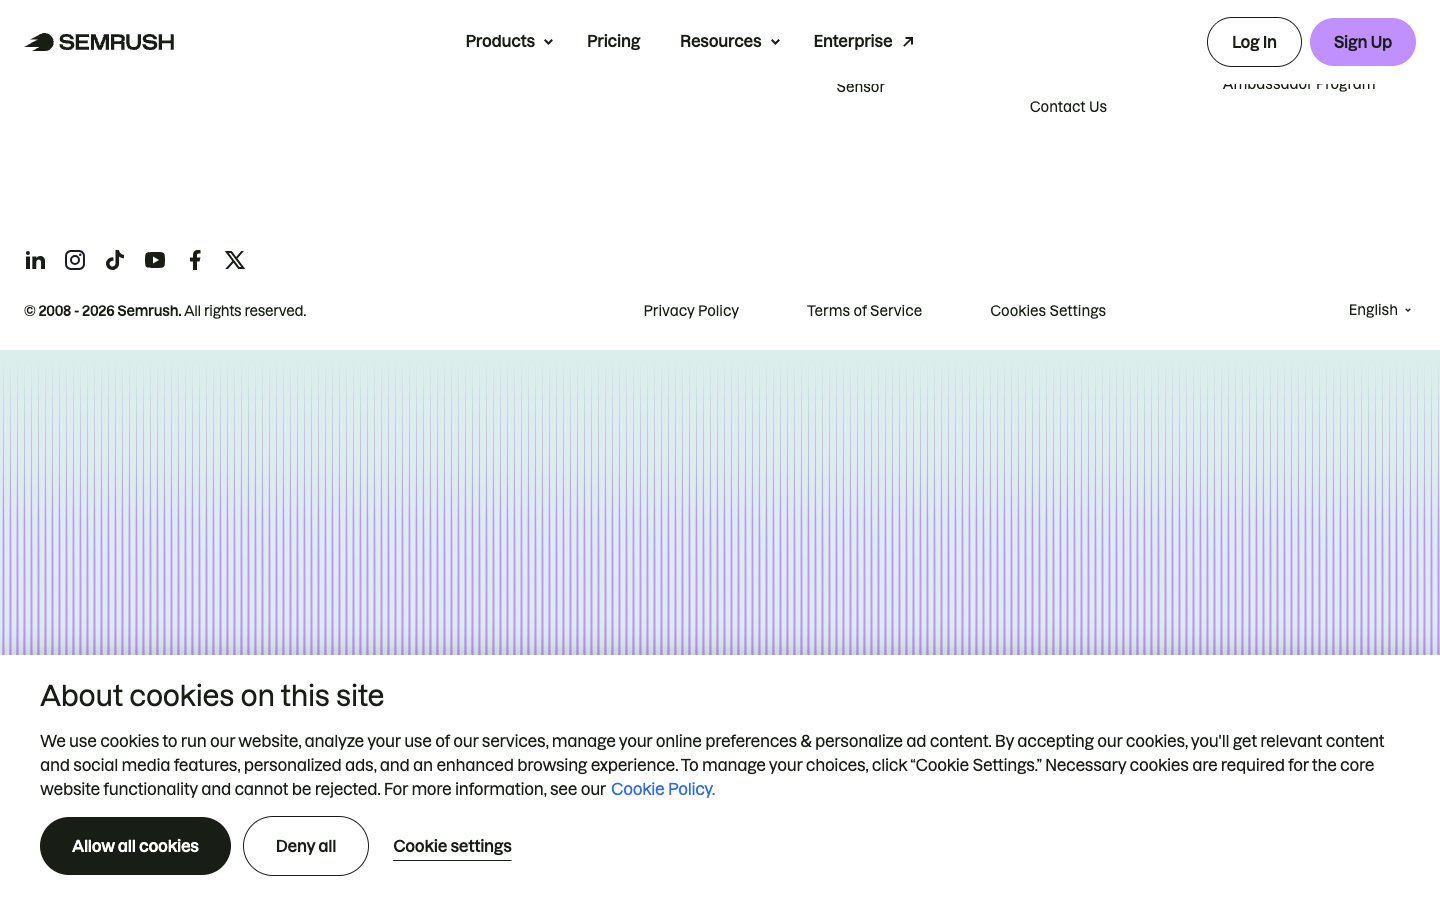
Task: Open the YouTube social icon
Action: 155,260
